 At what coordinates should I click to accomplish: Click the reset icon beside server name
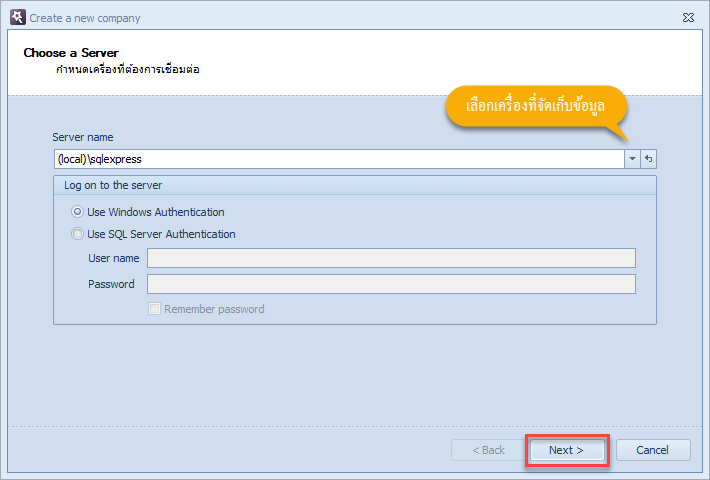(648, 159)
